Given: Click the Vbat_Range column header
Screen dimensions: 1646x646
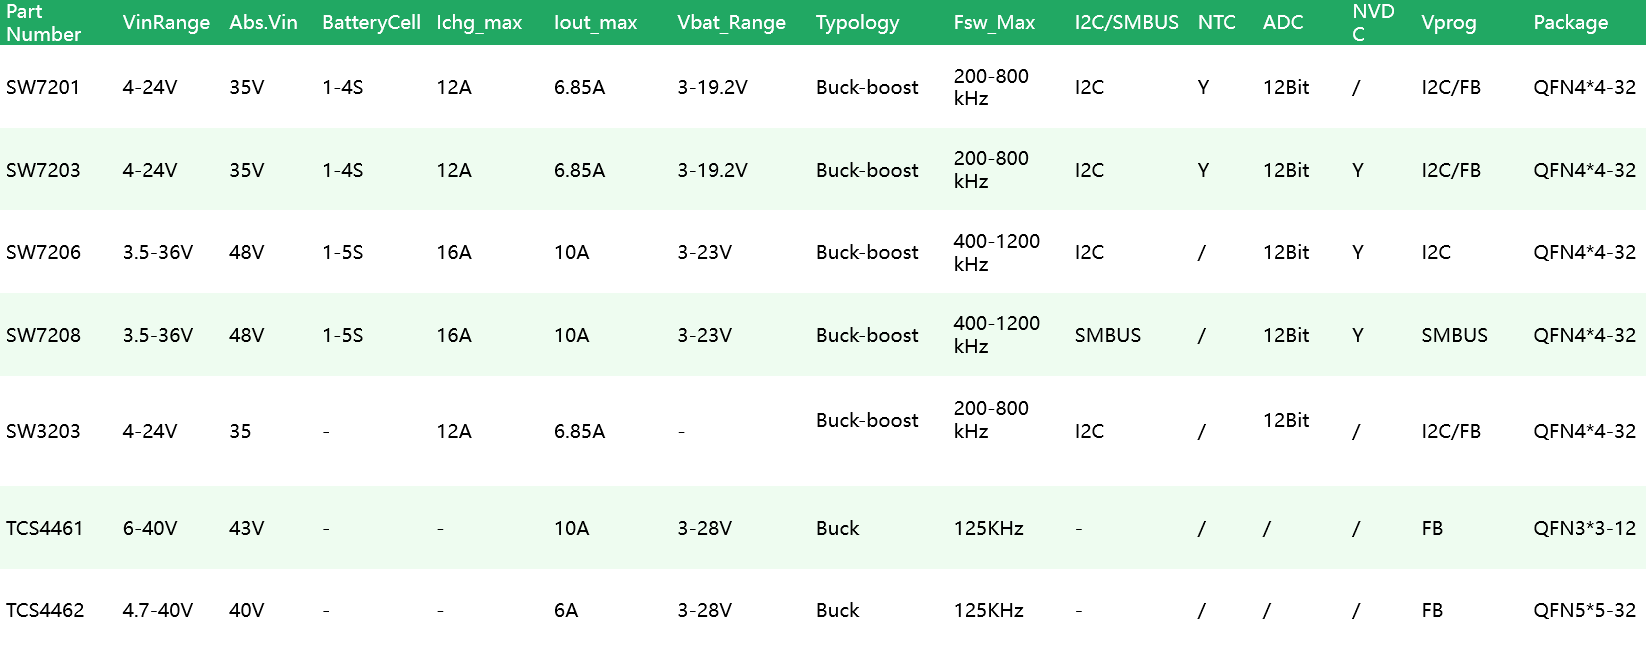Looking at the screenshot, I should [731, 22].
